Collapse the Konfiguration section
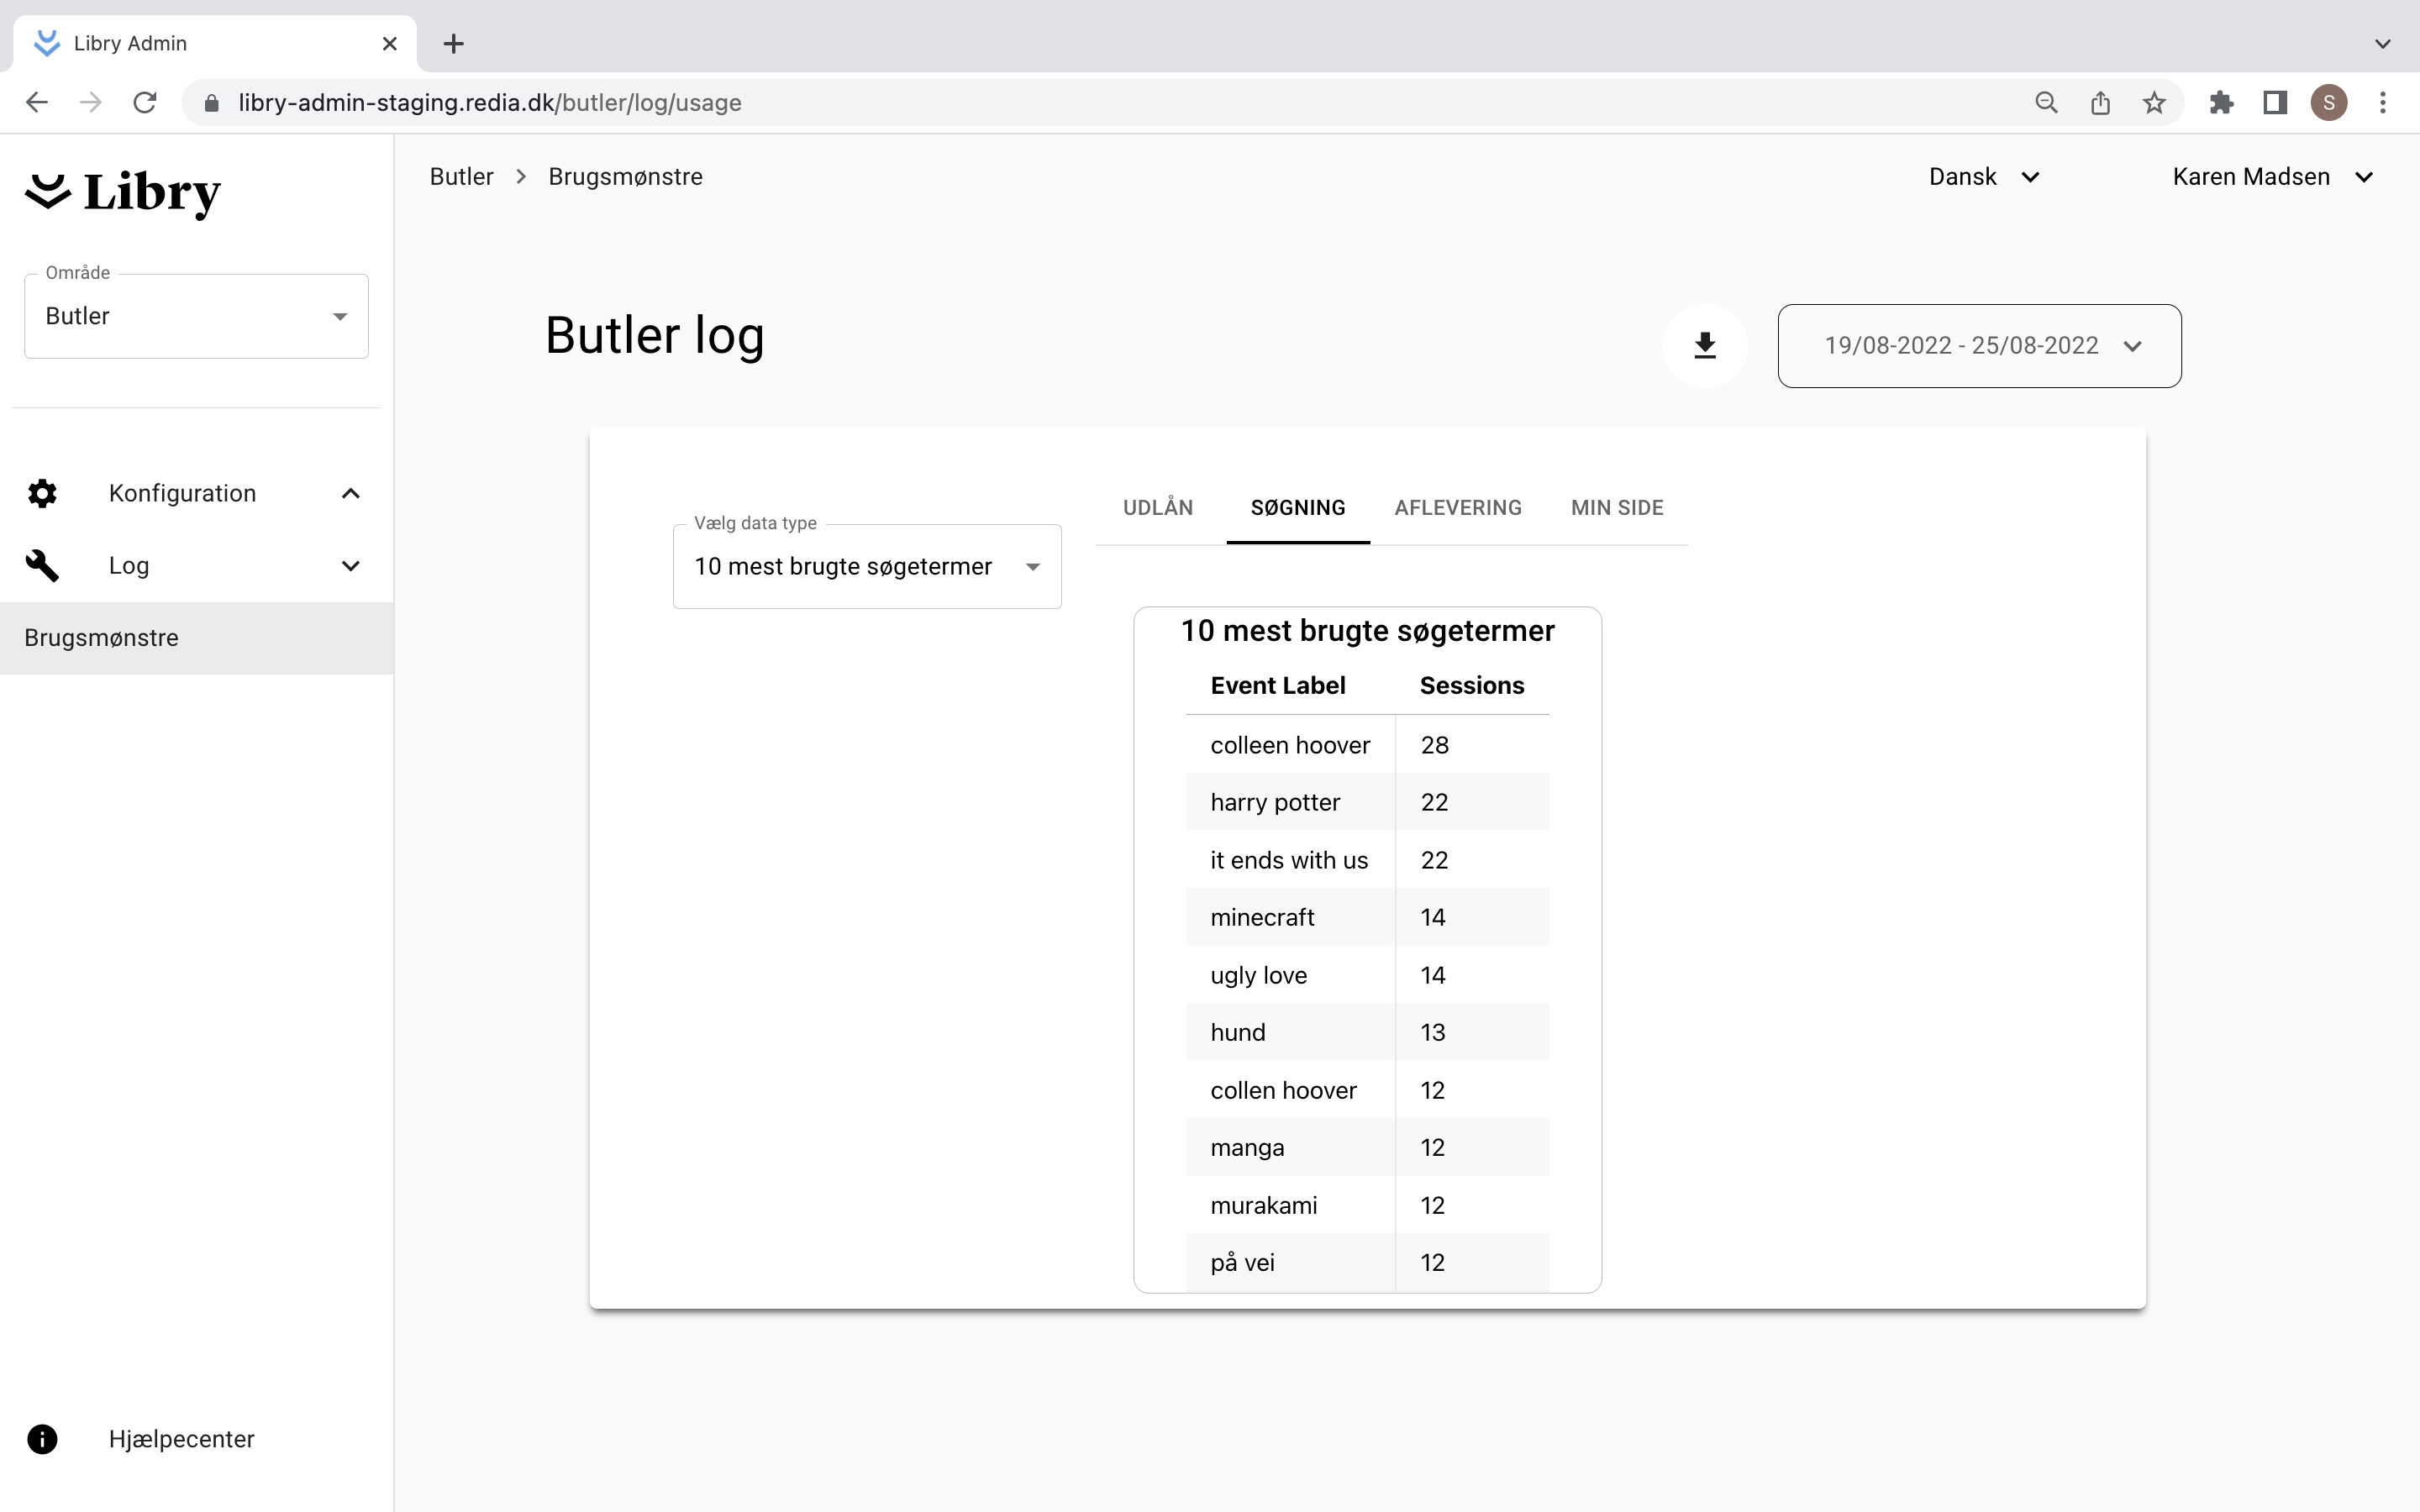Image resolution: width=2420 pixels, height=1512 pixels. tap(350, 493)
